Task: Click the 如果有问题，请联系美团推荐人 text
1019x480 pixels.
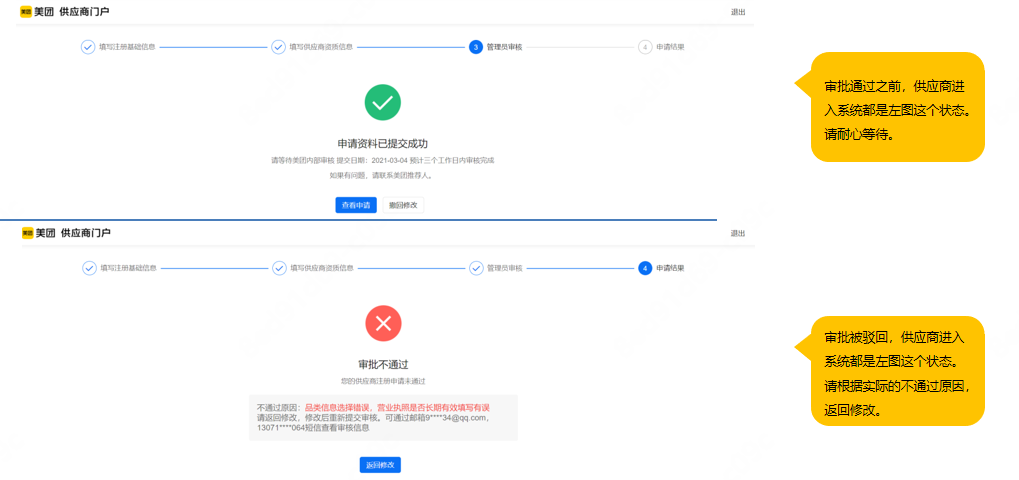Action: point(382,175)
